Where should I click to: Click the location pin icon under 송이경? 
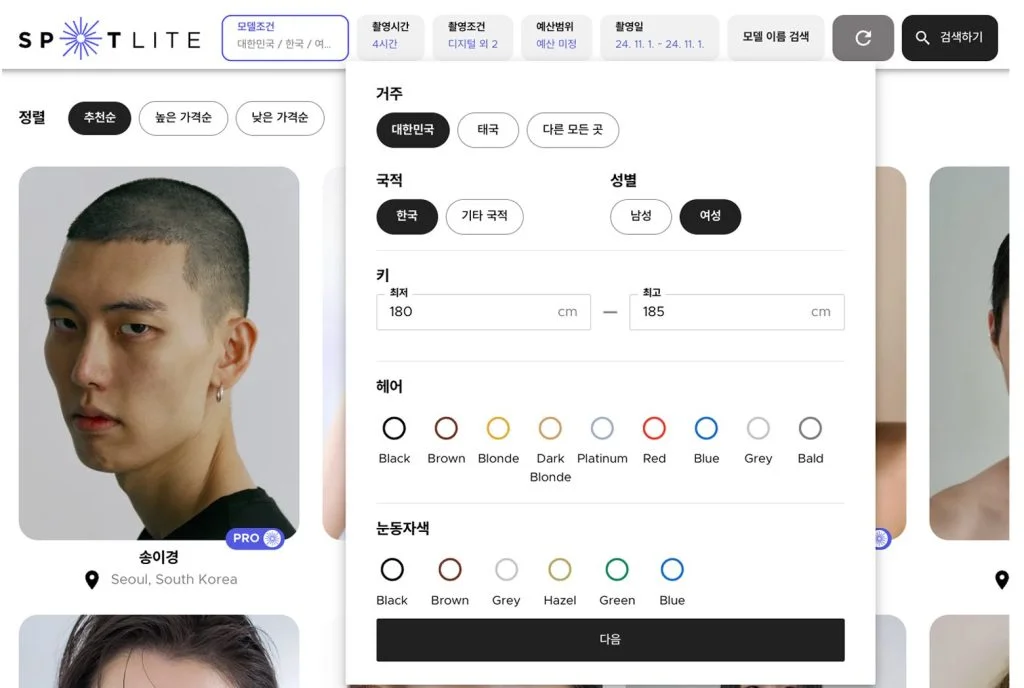[93, 579]
